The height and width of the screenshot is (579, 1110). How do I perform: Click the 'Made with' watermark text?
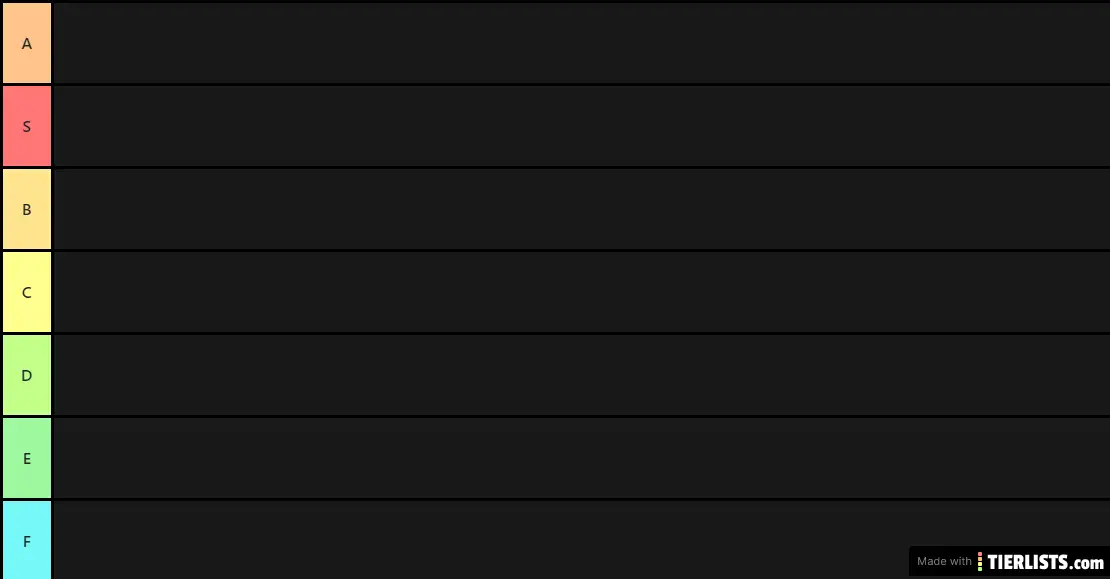point(944,561)
